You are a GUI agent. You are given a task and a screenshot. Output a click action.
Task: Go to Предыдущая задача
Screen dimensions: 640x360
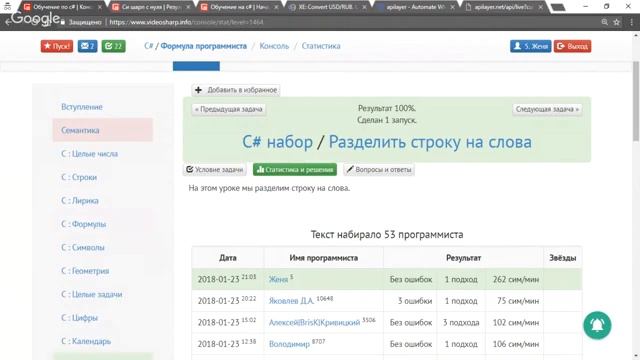click(229, 109)
